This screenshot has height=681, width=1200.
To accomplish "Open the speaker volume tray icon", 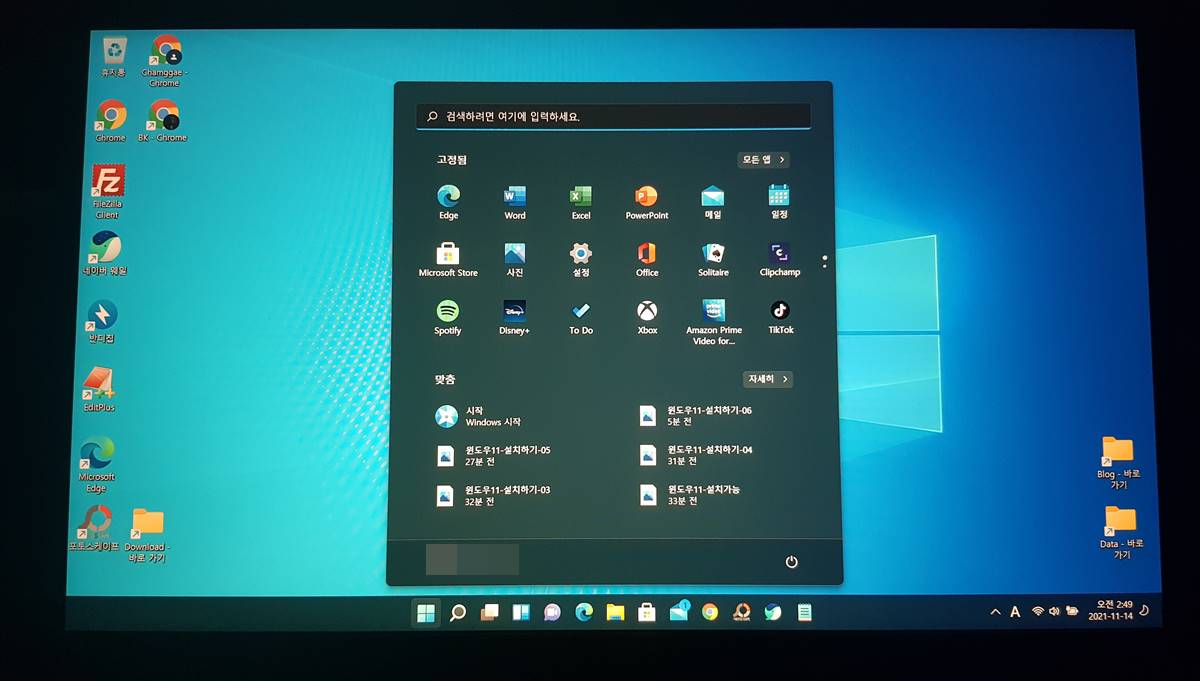I will (x=1054, y=611).
